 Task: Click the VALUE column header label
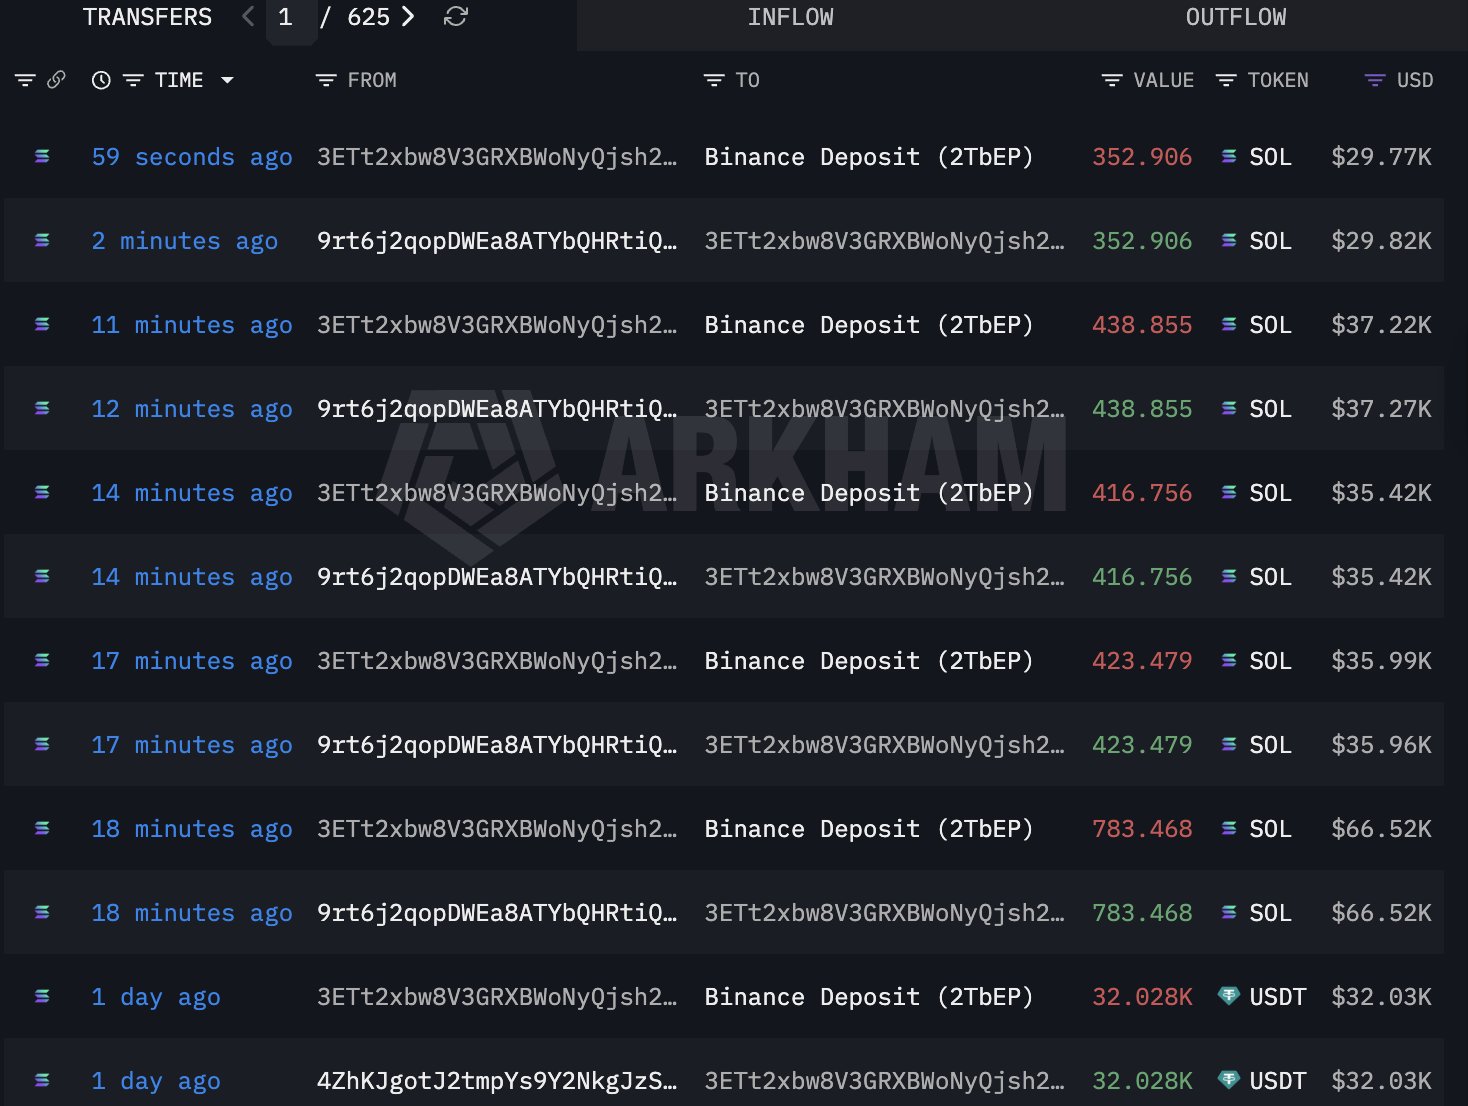pos(1164,80)
